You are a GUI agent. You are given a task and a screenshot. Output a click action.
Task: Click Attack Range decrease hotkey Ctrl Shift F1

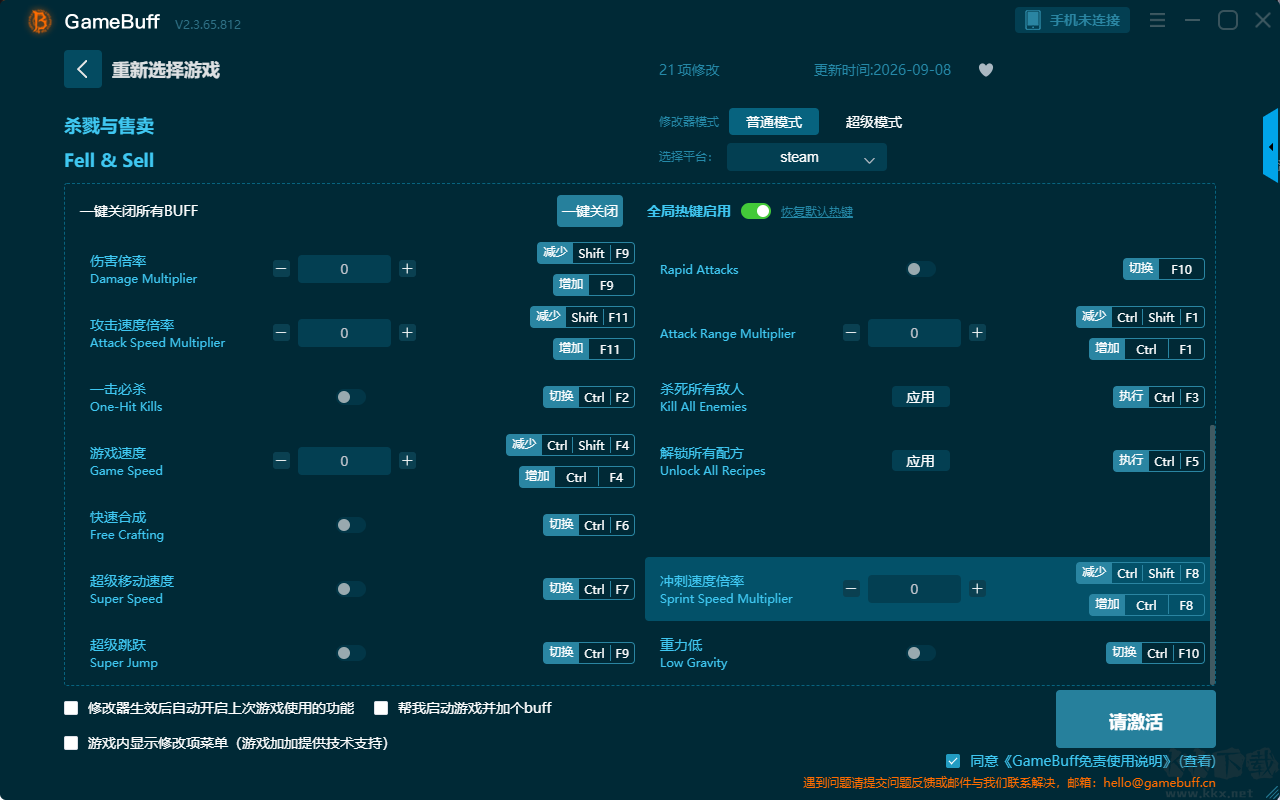[1140, 317]
